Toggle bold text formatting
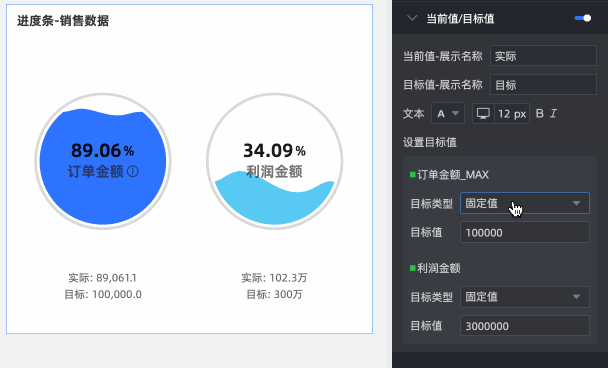This screenshot has height=368, width=608. point(539,114)
